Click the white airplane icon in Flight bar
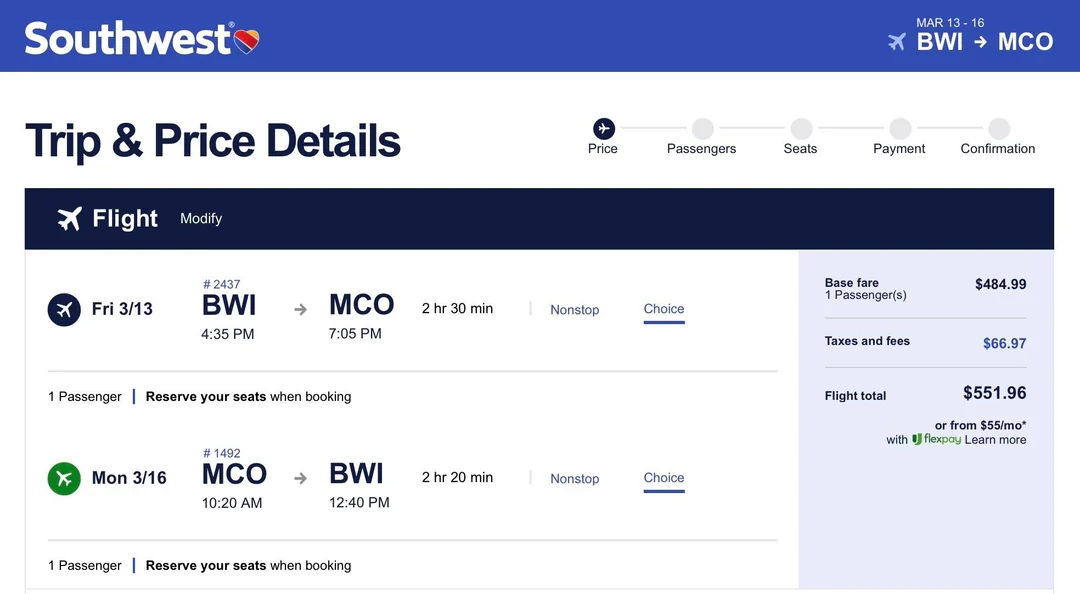1080x594 pixels. point(69,219)
